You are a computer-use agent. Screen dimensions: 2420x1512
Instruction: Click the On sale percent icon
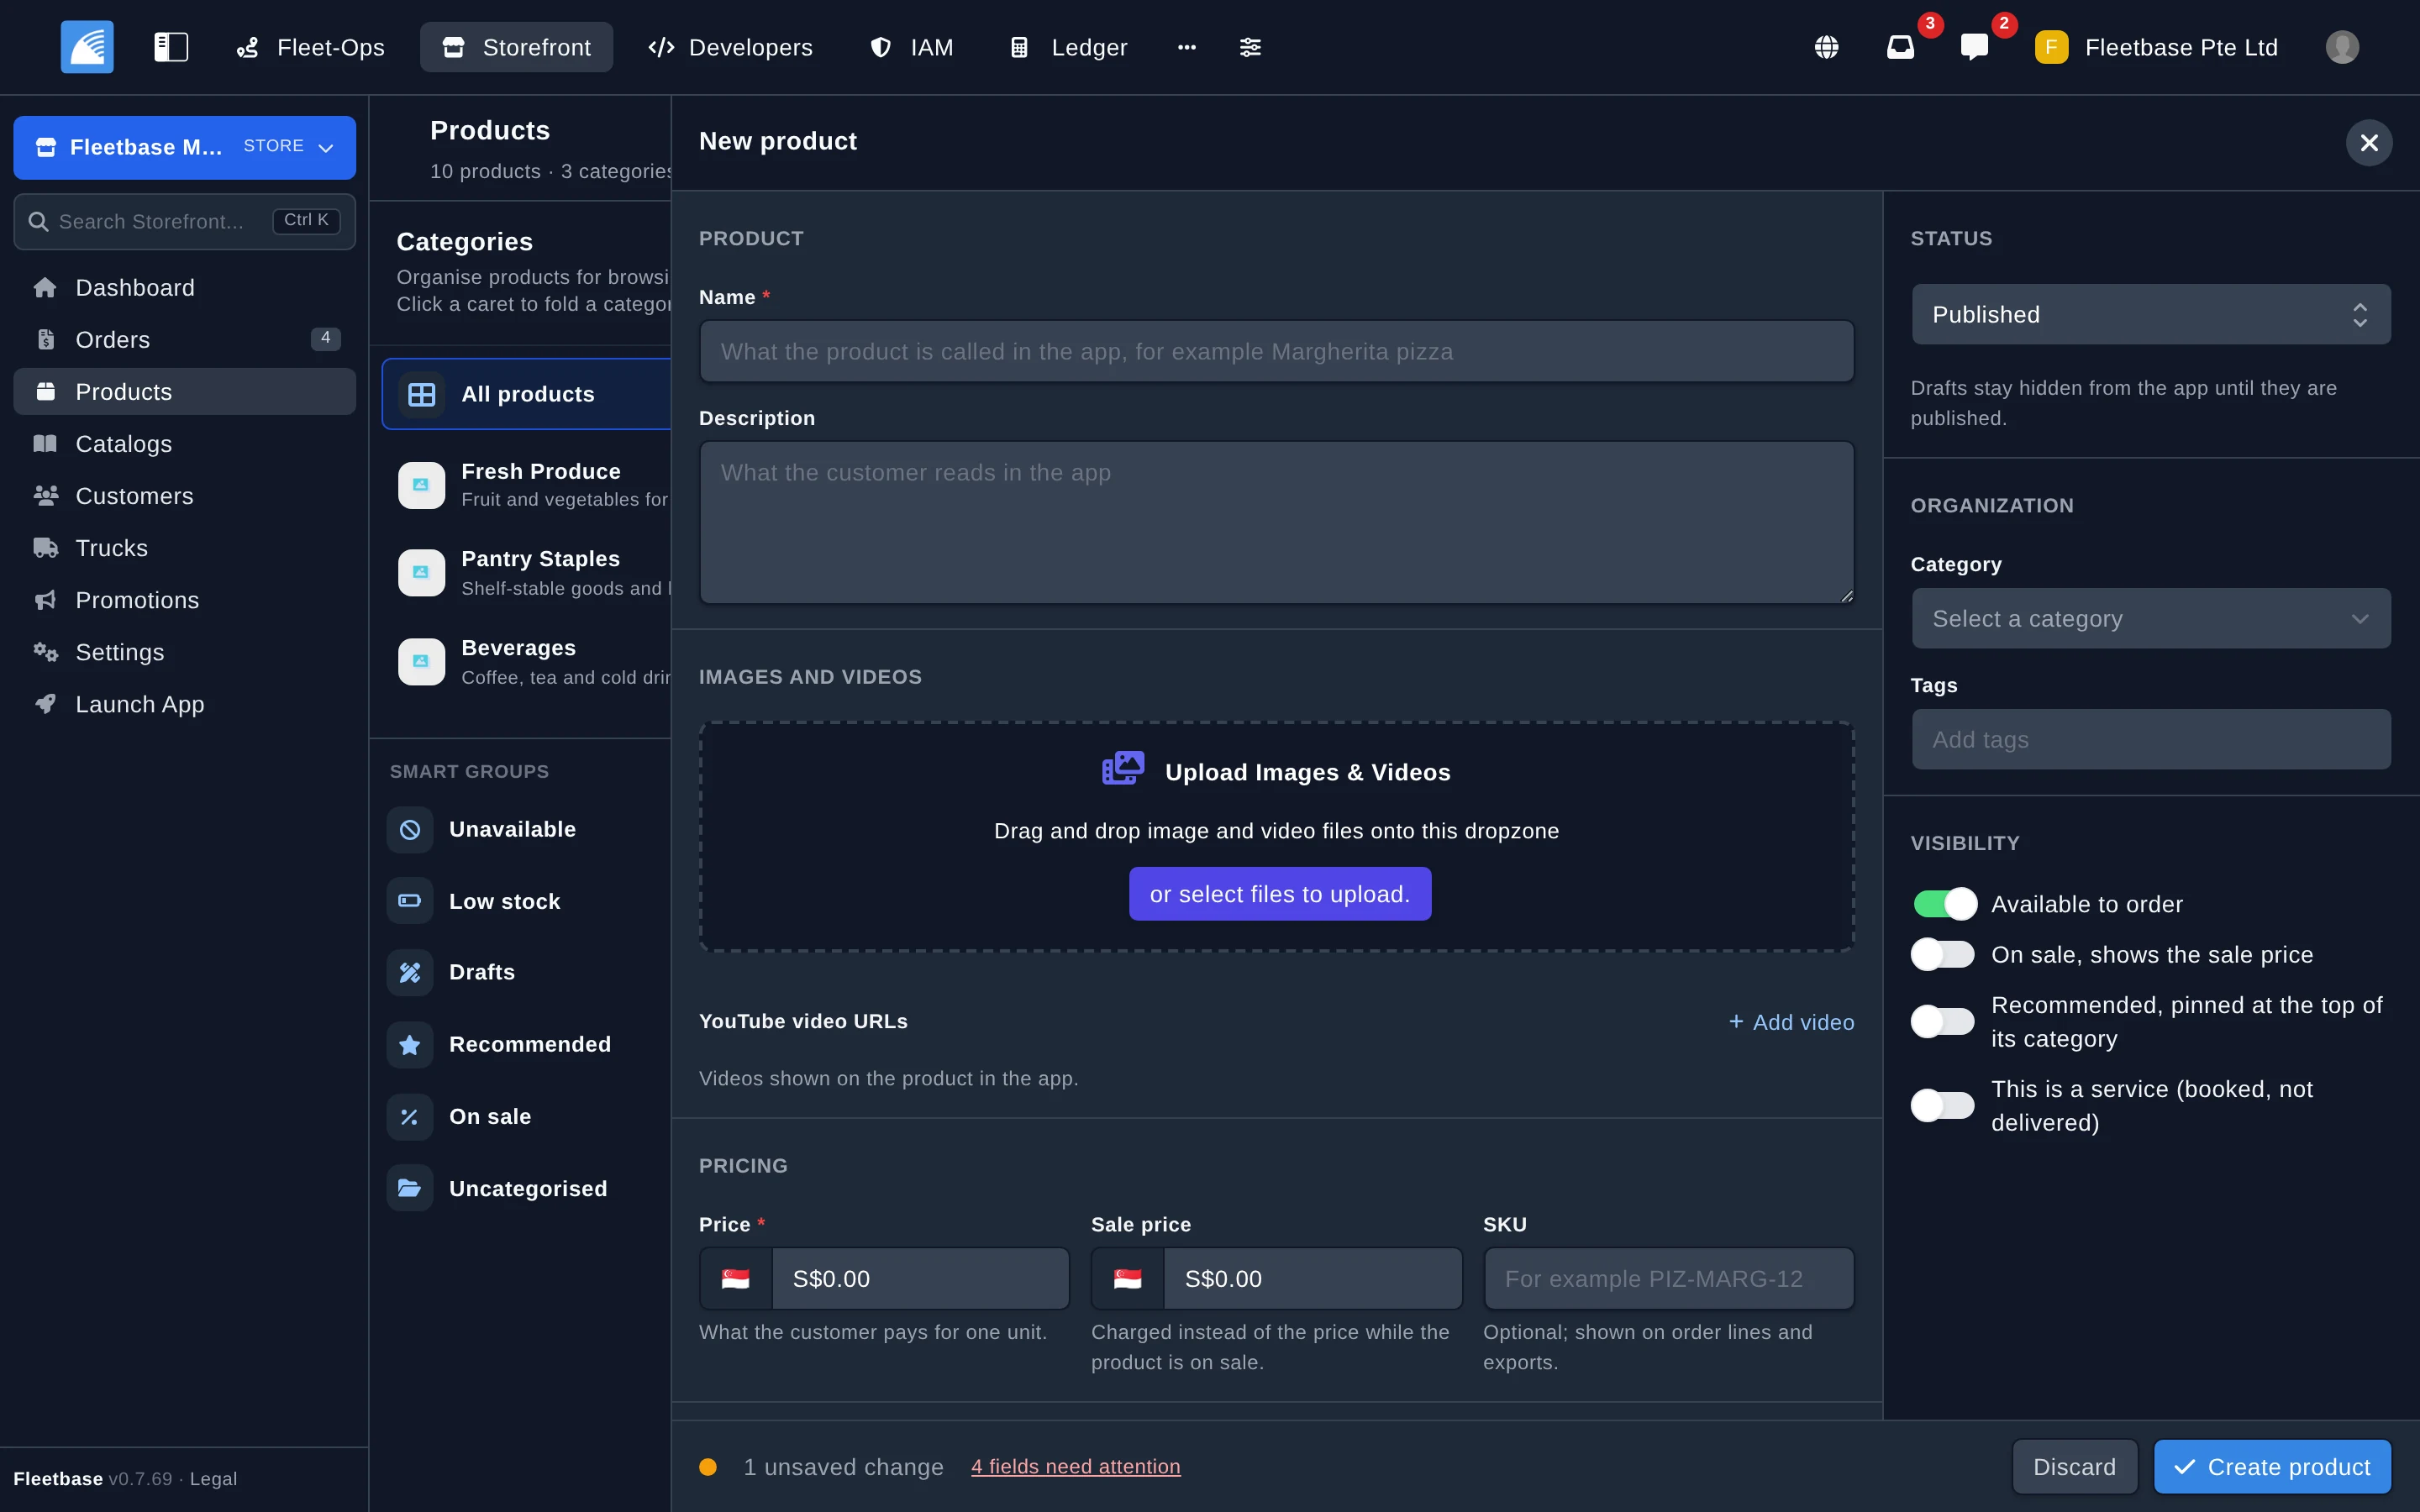pos(410,1117)
